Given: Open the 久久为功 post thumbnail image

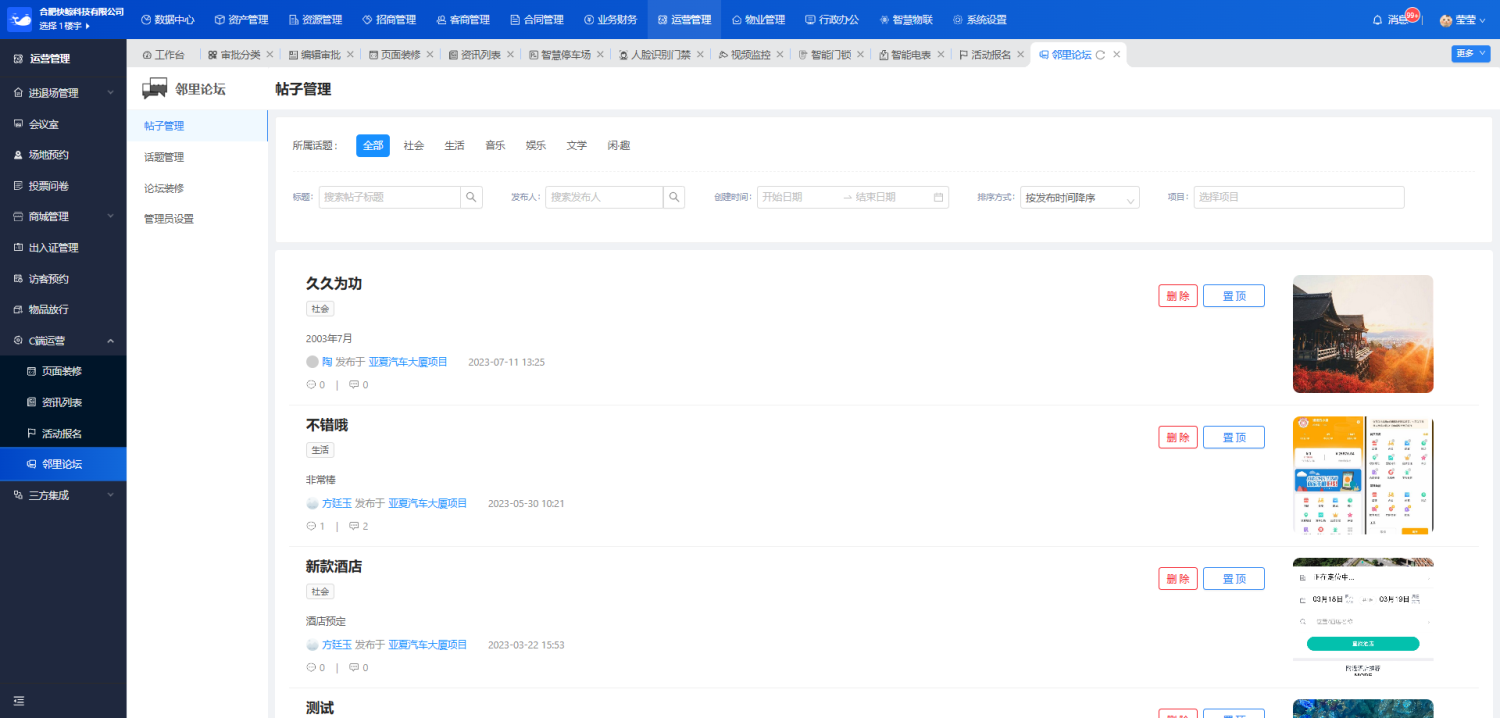Looking at the screenshot, I should click(x=1362, y=334).
